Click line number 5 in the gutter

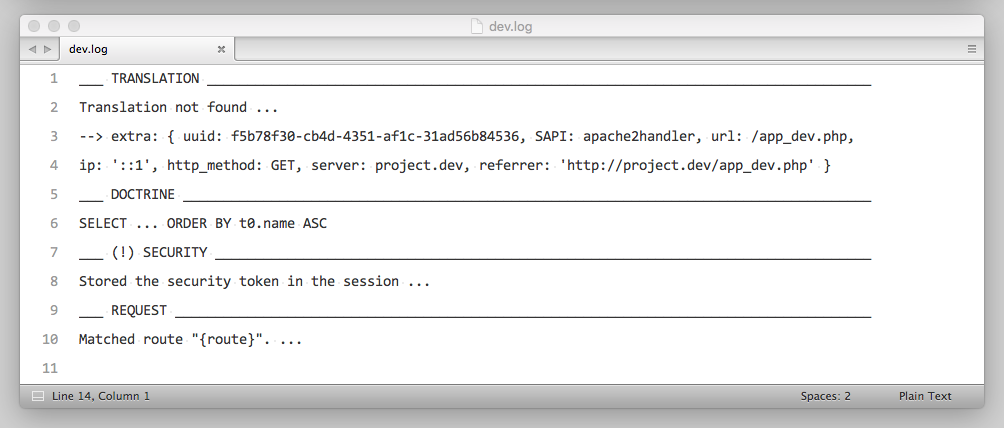tap(53, 194)
